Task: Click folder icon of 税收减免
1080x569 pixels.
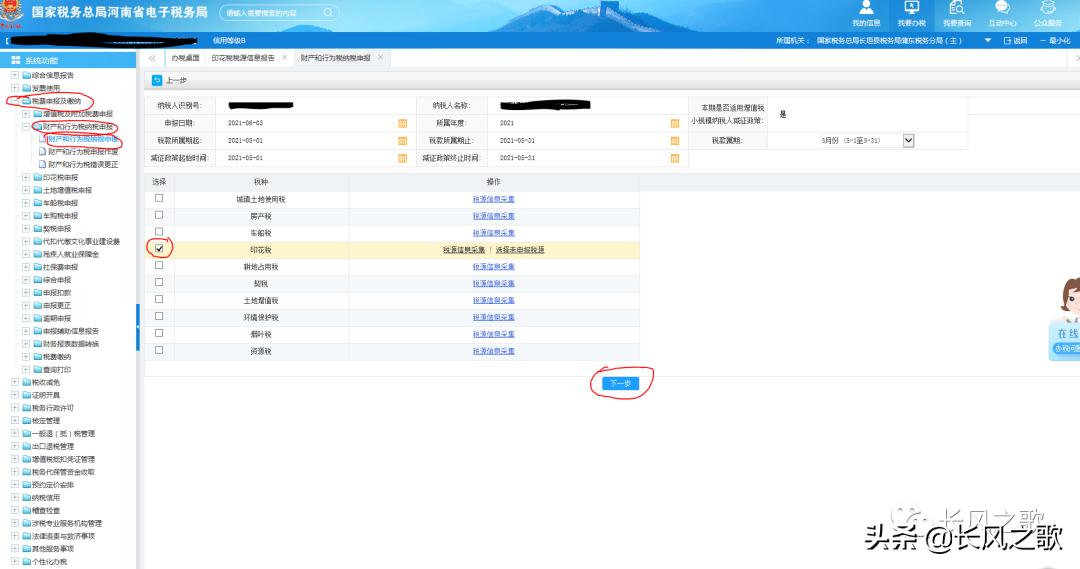Action: point(26,382)
